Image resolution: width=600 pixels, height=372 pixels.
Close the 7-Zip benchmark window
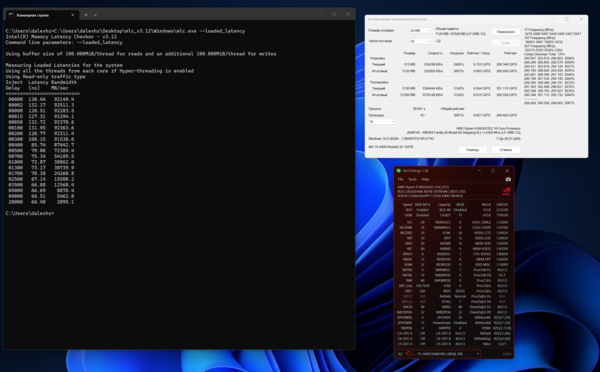tap(581, 19)
